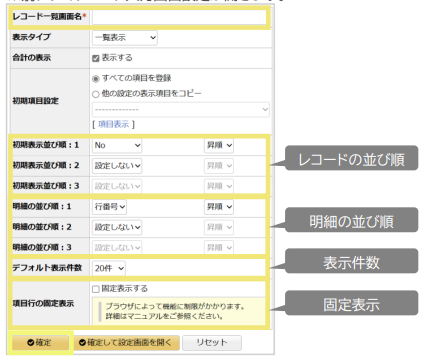Click the 項目行の固定表示 label
The height and width of the screenshot is (360, 421).
pos(43,303)
